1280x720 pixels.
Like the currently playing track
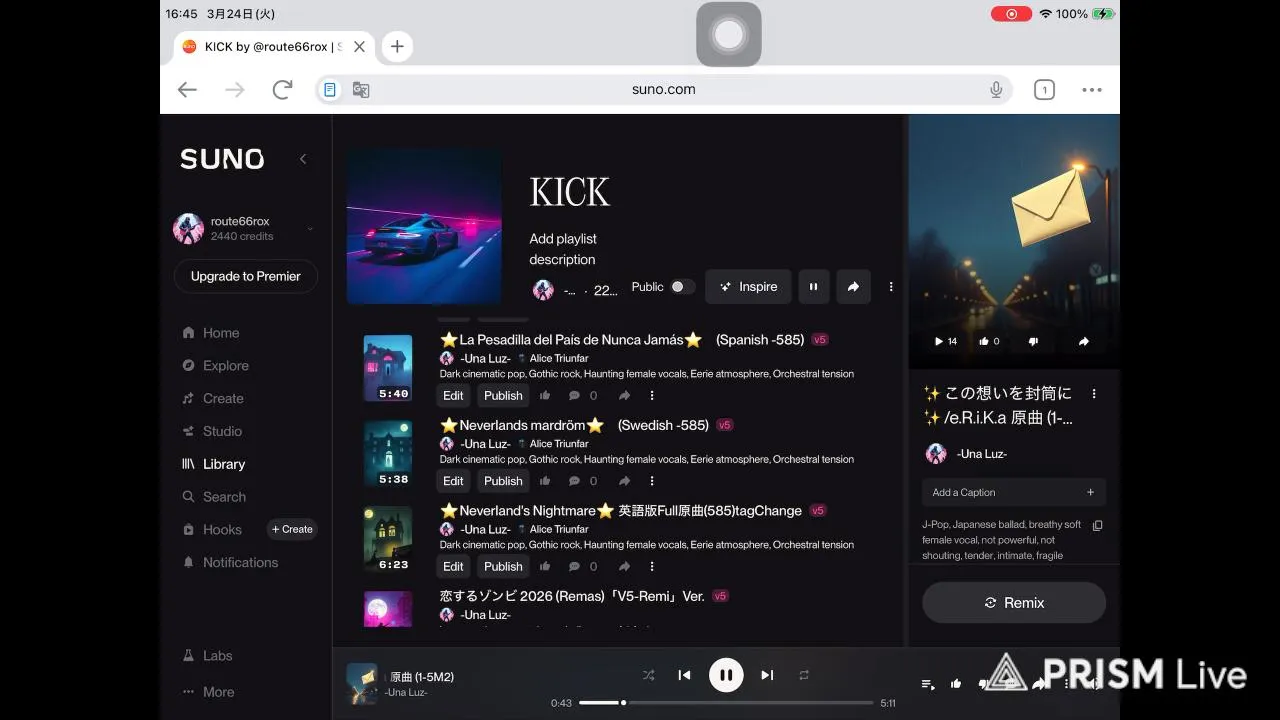[956, 684]
